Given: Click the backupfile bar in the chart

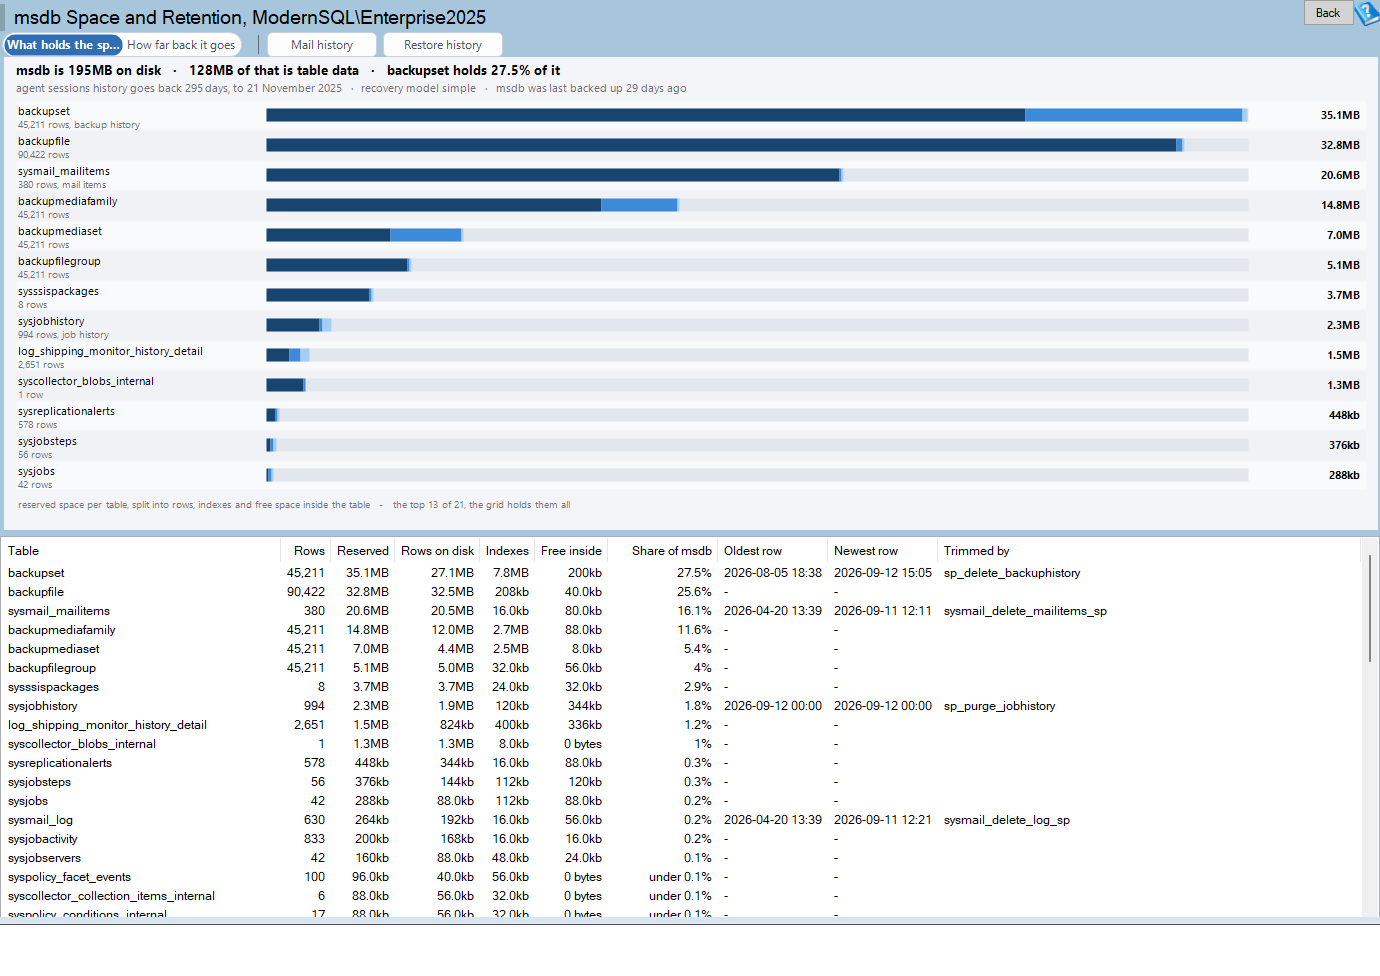Looking at the screenshot, I should pyautogui.click(x=725, y=145).
